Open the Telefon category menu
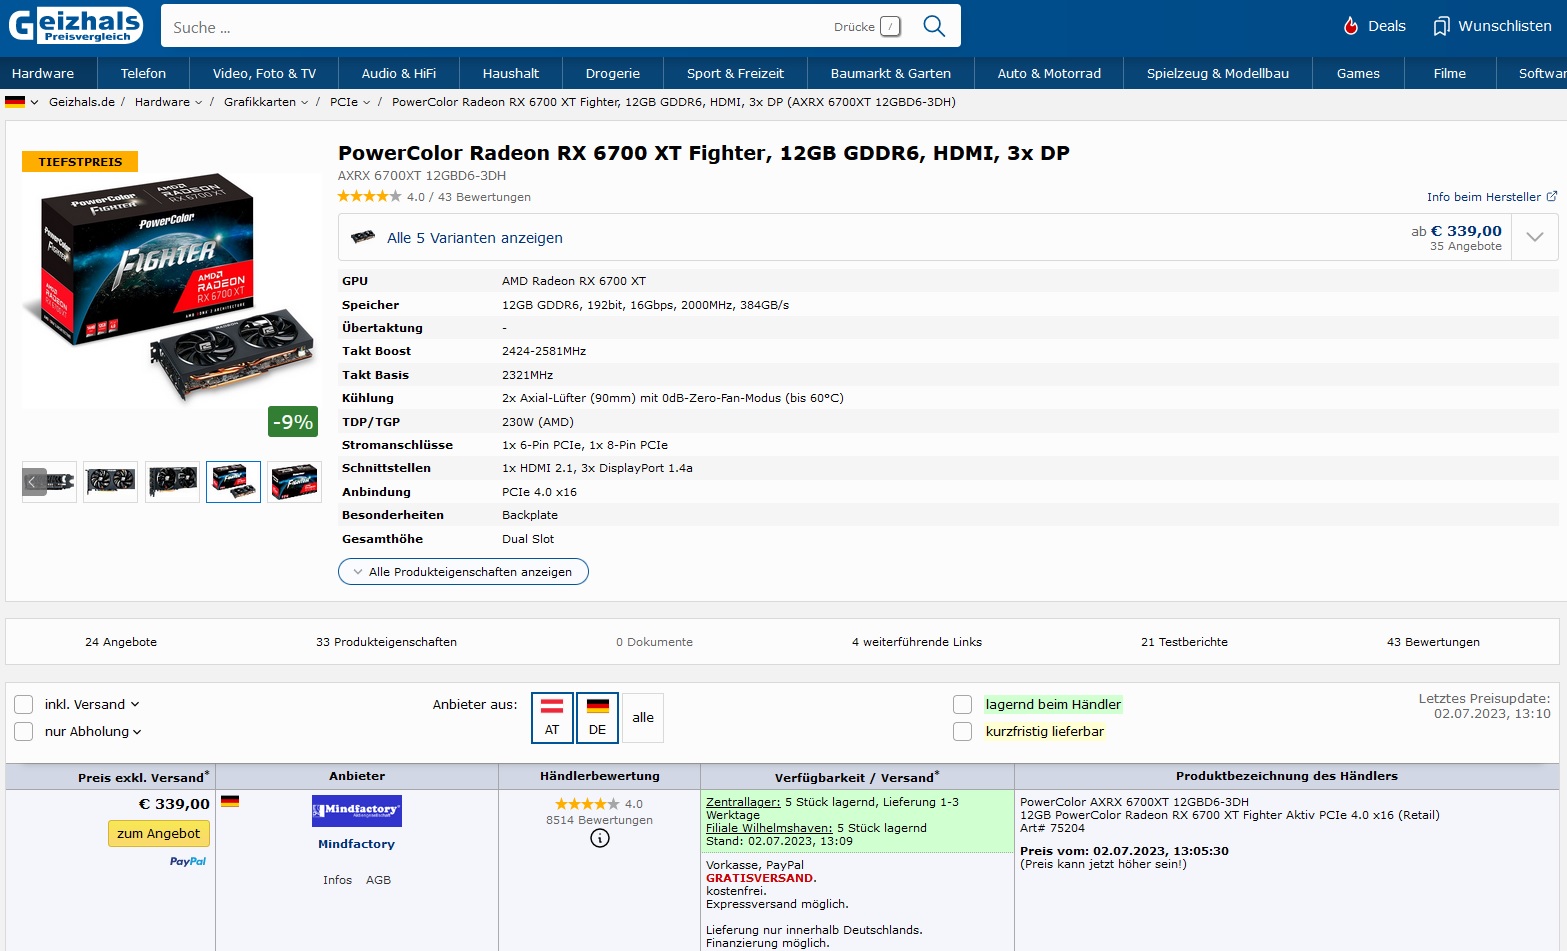Screen dimensions: 1567x951 point(144,73)
